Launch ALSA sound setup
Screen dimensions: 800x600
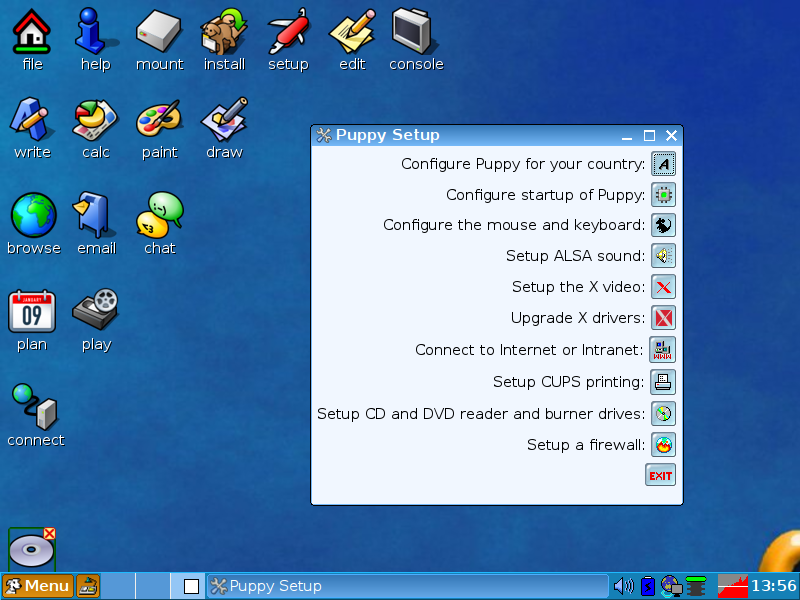point(661,256)
